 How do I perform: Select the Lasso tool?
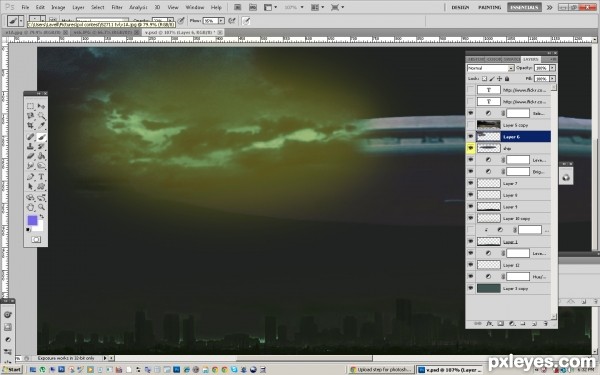coord(30,116)
